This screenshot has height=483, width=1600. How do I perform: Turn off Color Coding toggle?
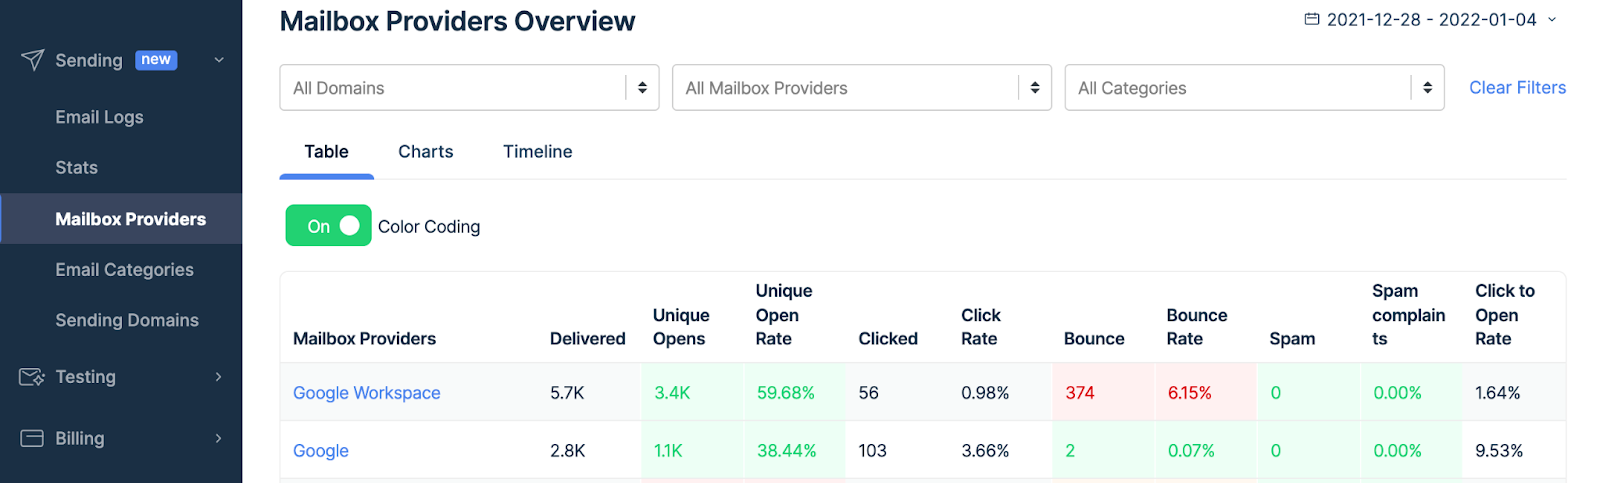pos(328,226)
